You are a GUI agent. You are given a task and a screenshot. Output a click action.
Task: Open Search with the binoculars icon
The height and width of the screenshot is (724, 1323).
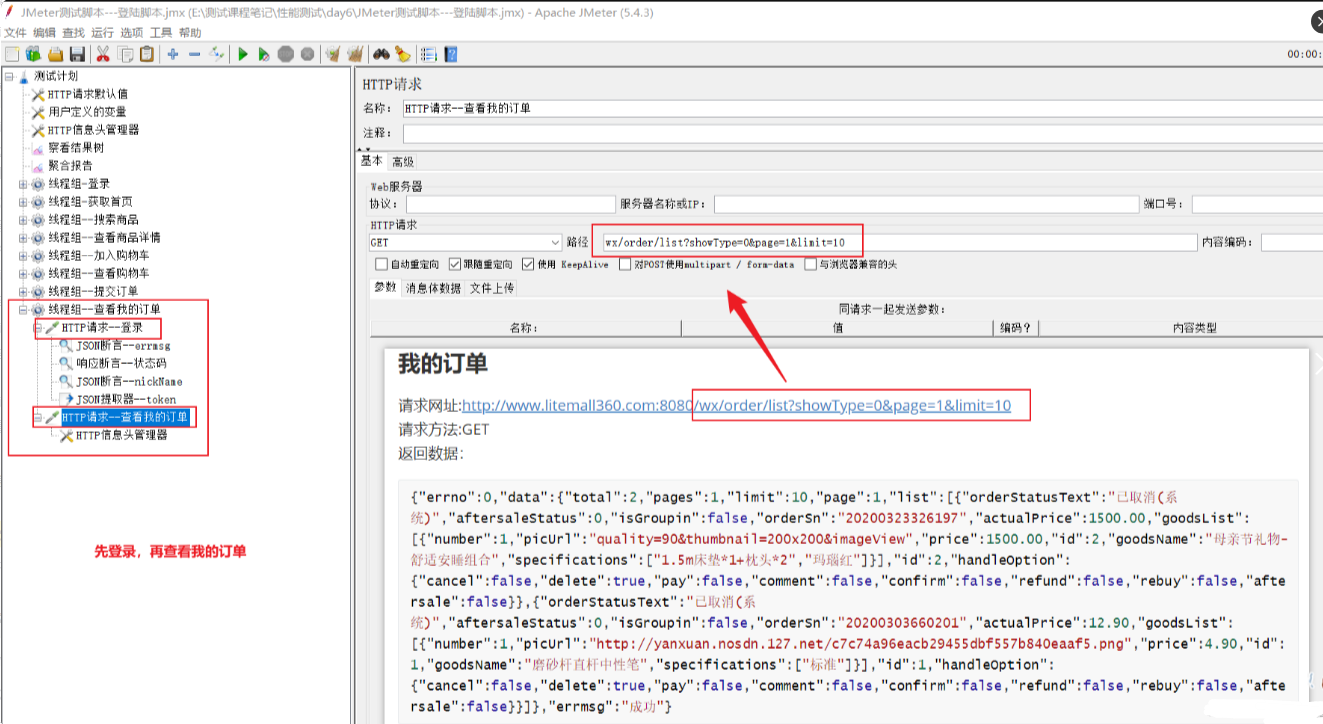point(381,54)
